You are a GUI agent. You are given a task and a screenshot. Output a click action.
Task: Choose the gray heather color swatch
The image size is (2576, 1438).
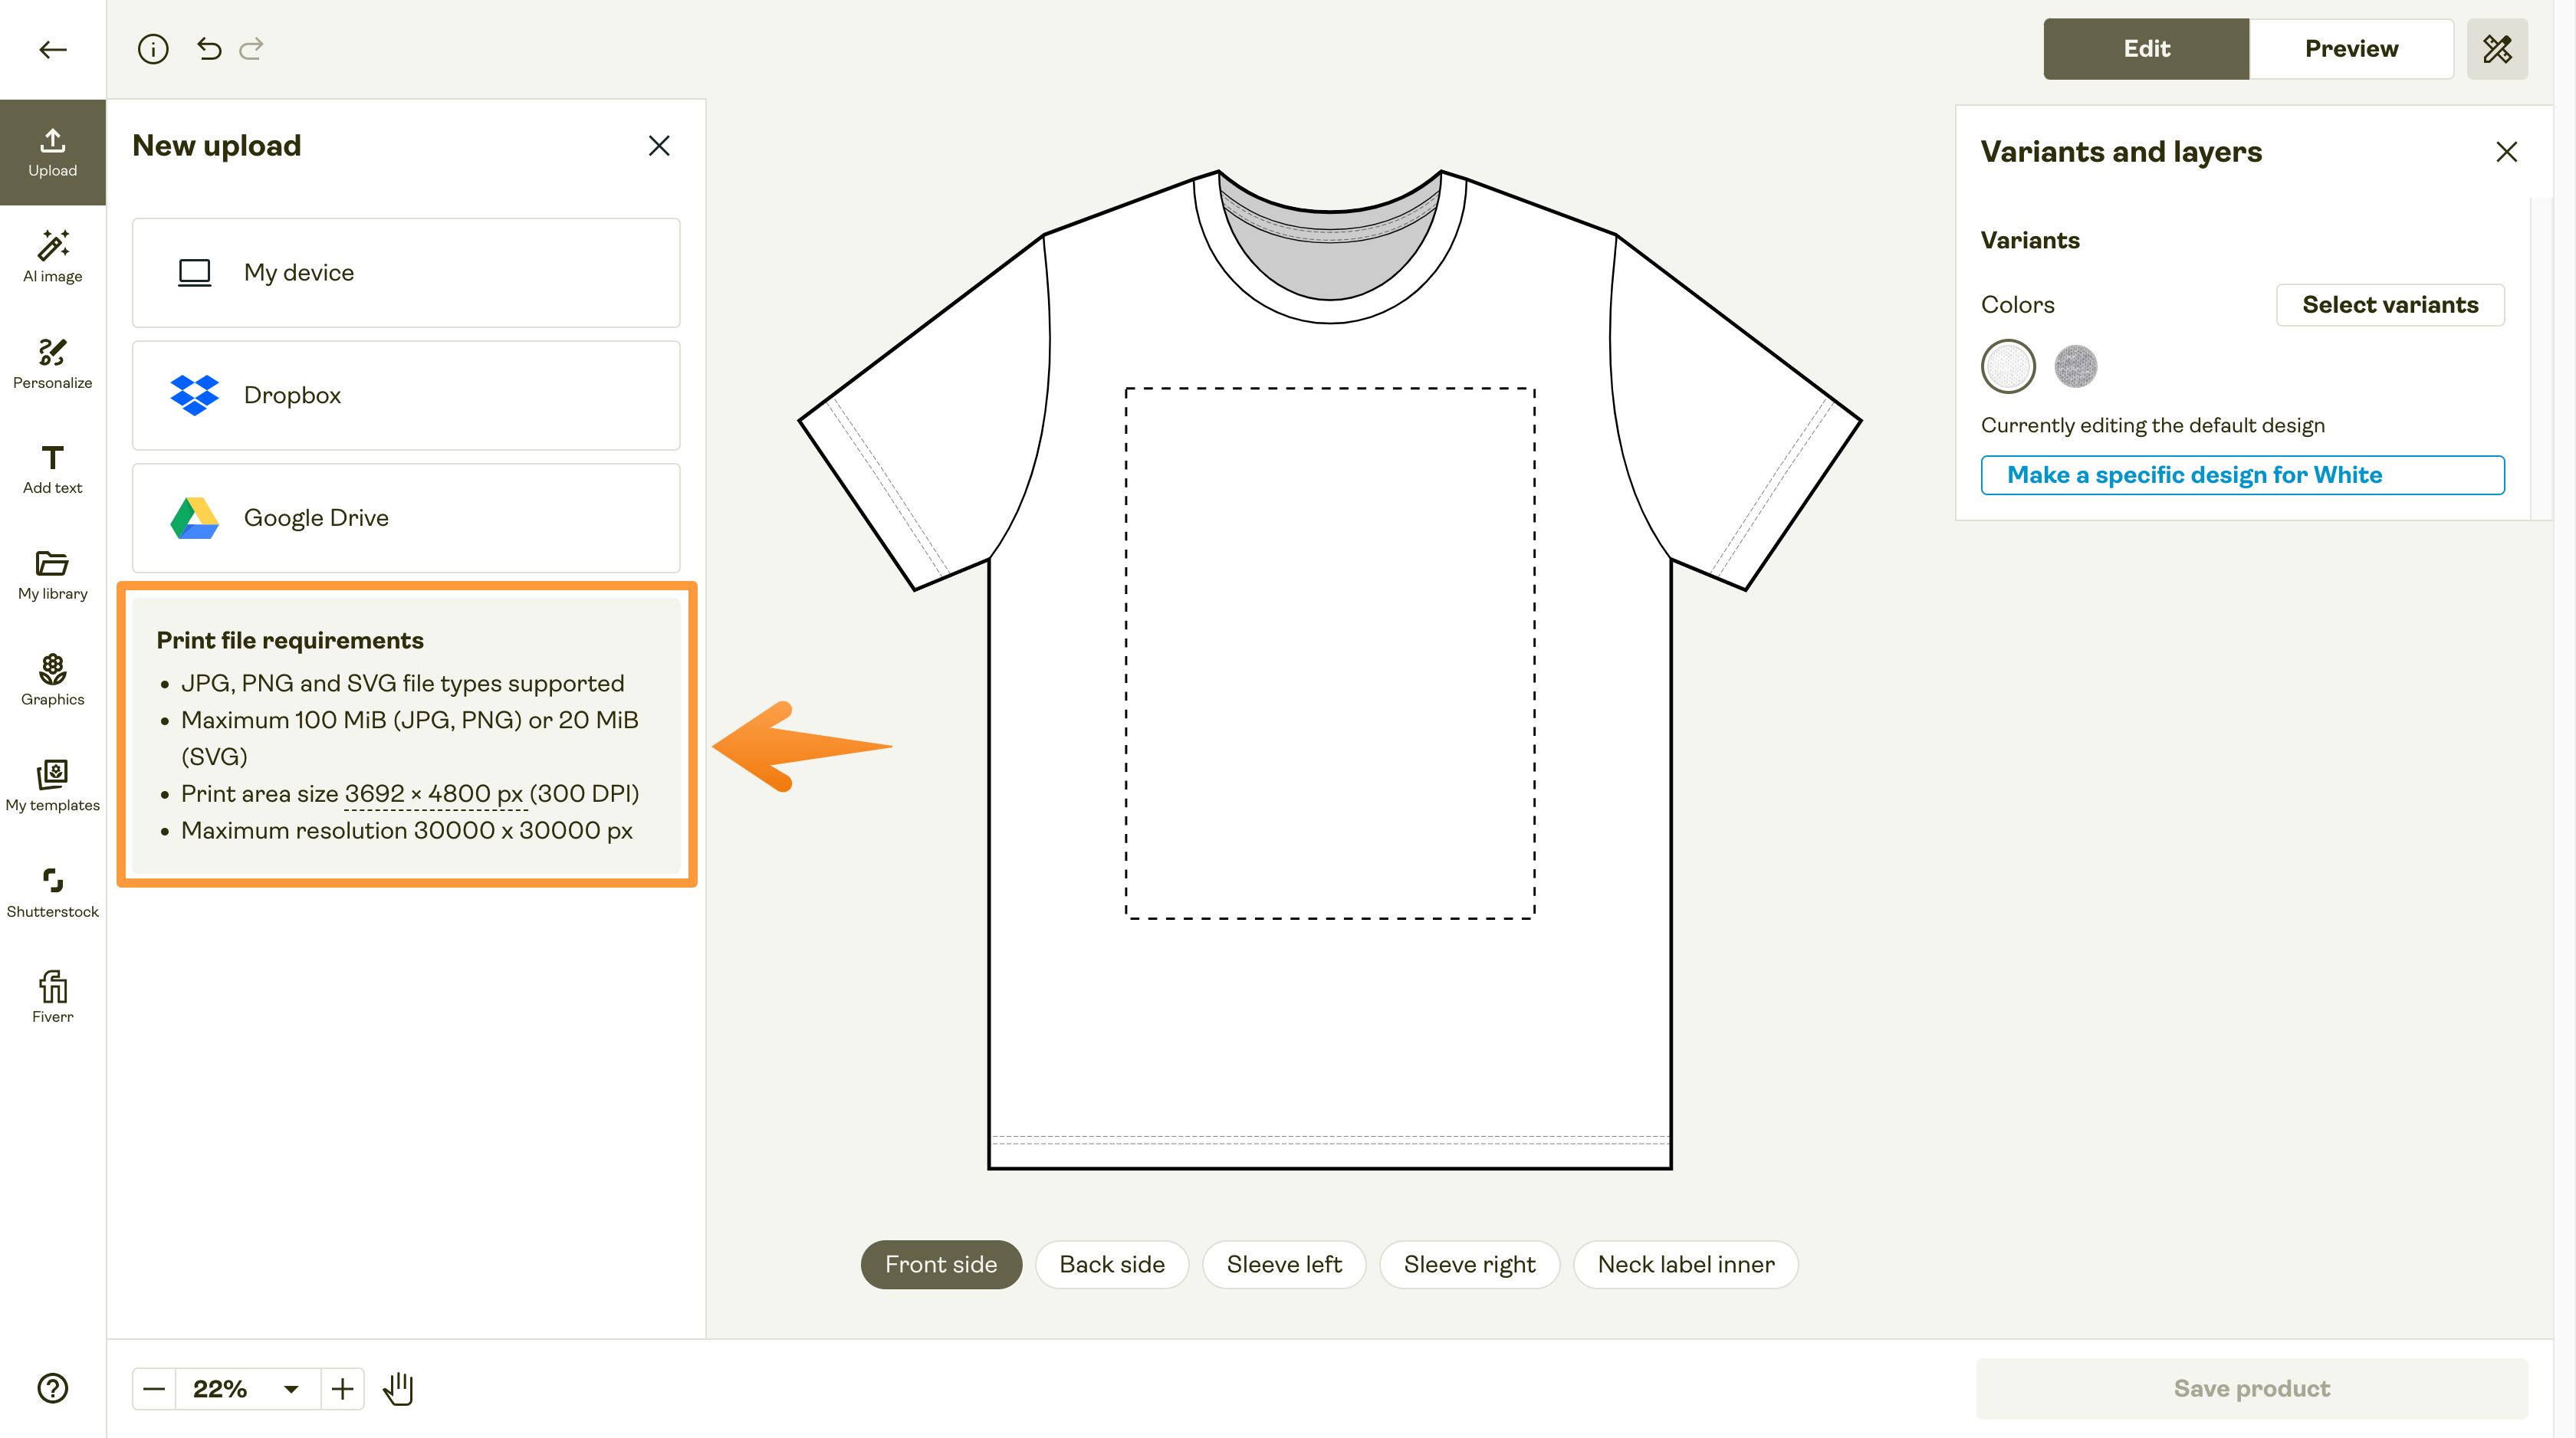pos(2075,366)
